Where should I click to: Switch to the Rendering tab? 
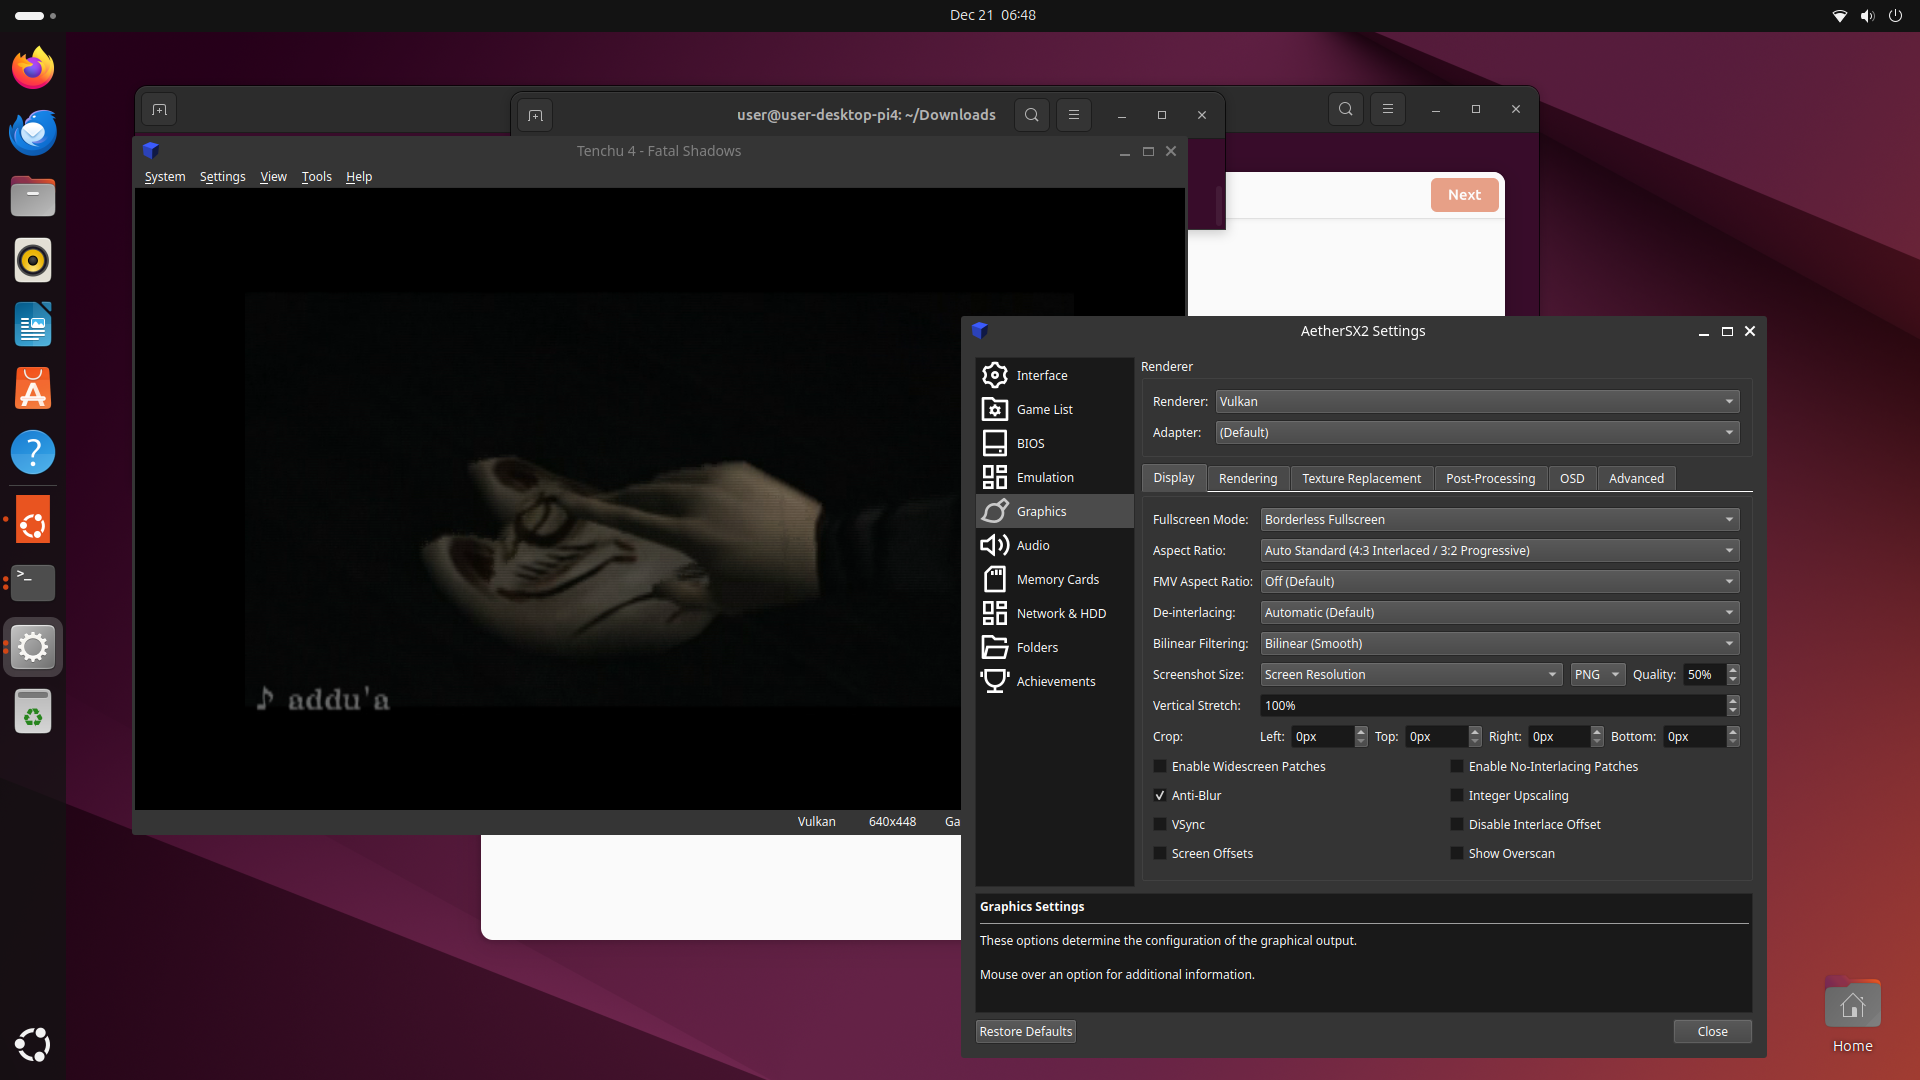(x=1247, y=479)
